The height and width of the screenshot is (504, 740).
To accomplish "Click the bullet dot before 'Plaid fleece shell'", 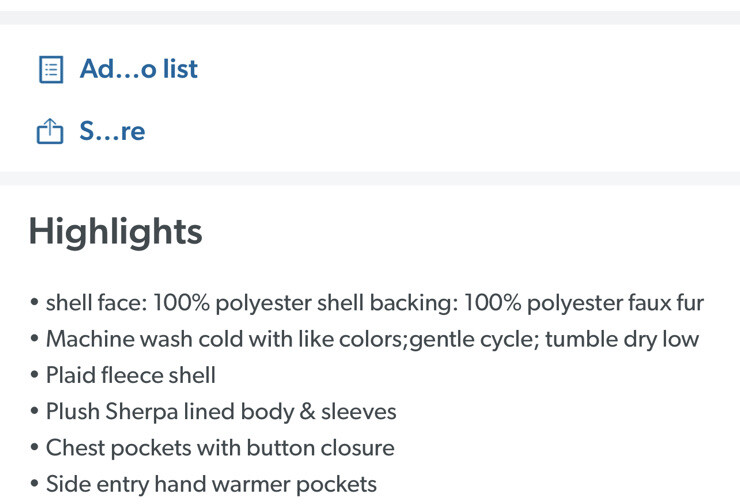I will point(34,375).
